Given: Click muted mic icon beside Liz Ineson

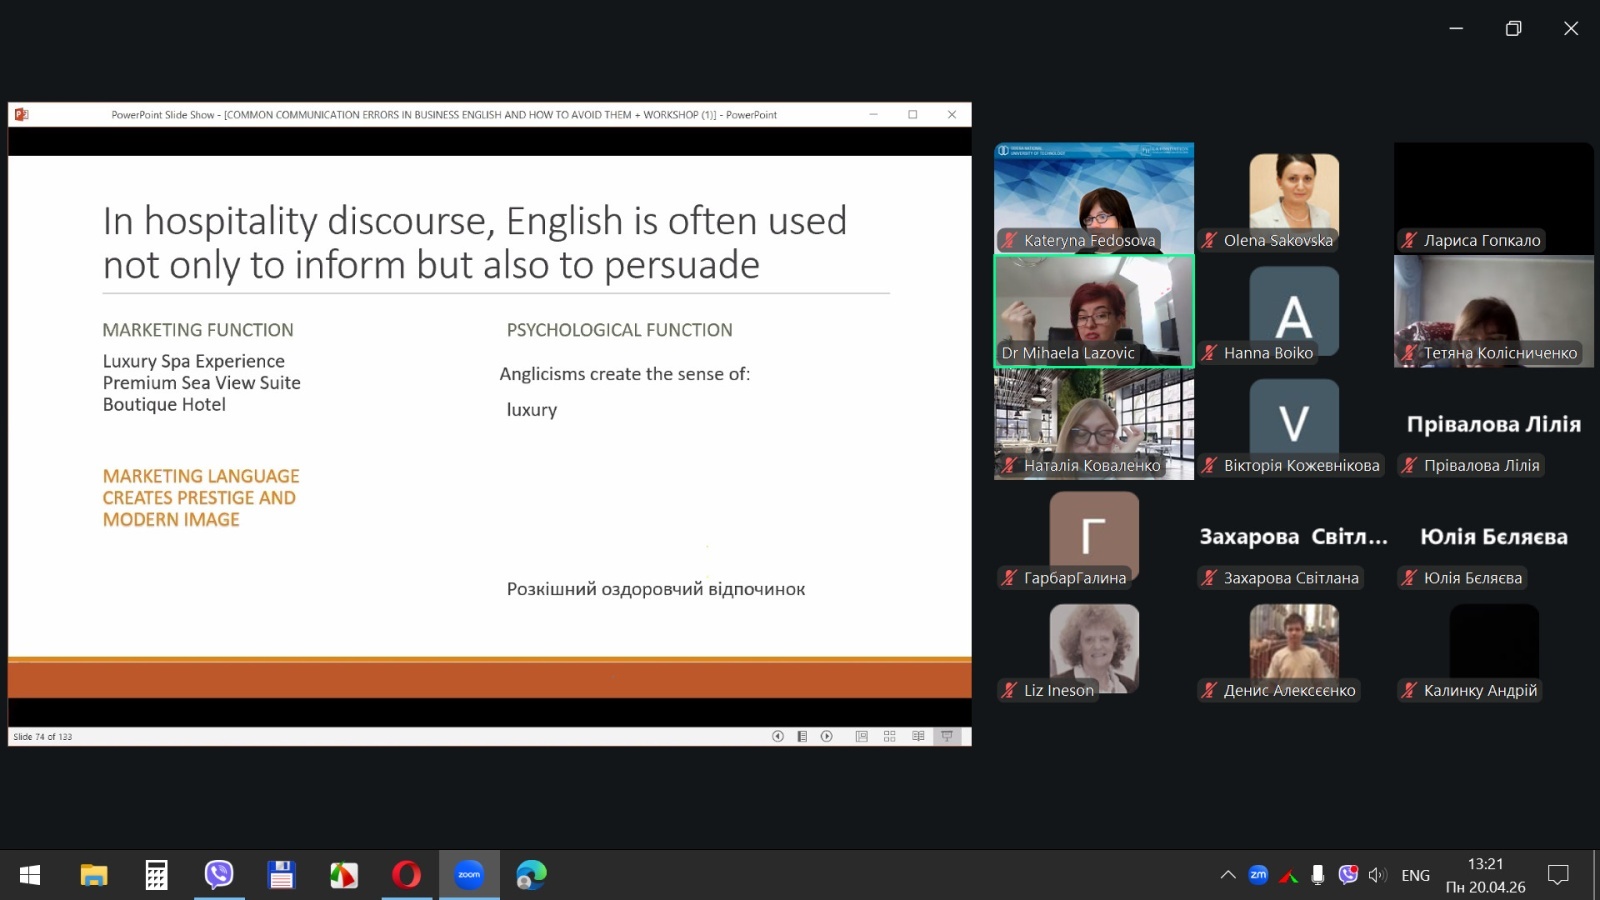Looking at the screenshot, I should click(1010, 690).
